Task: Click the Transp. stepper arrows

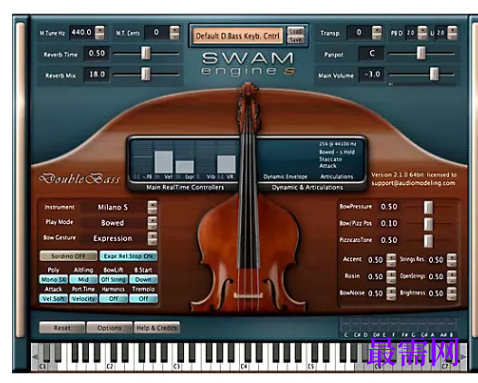Action: (x=377, y=32)
